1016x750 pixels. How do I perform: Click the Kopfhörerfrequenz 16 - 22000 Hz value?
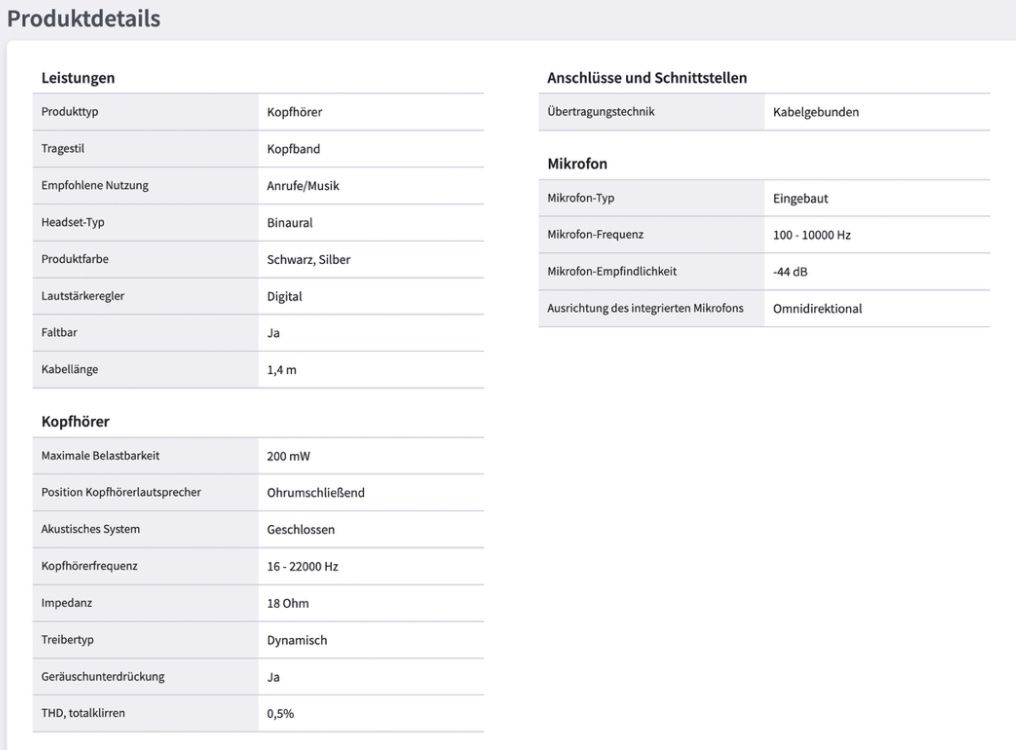(x=303, y=567)
